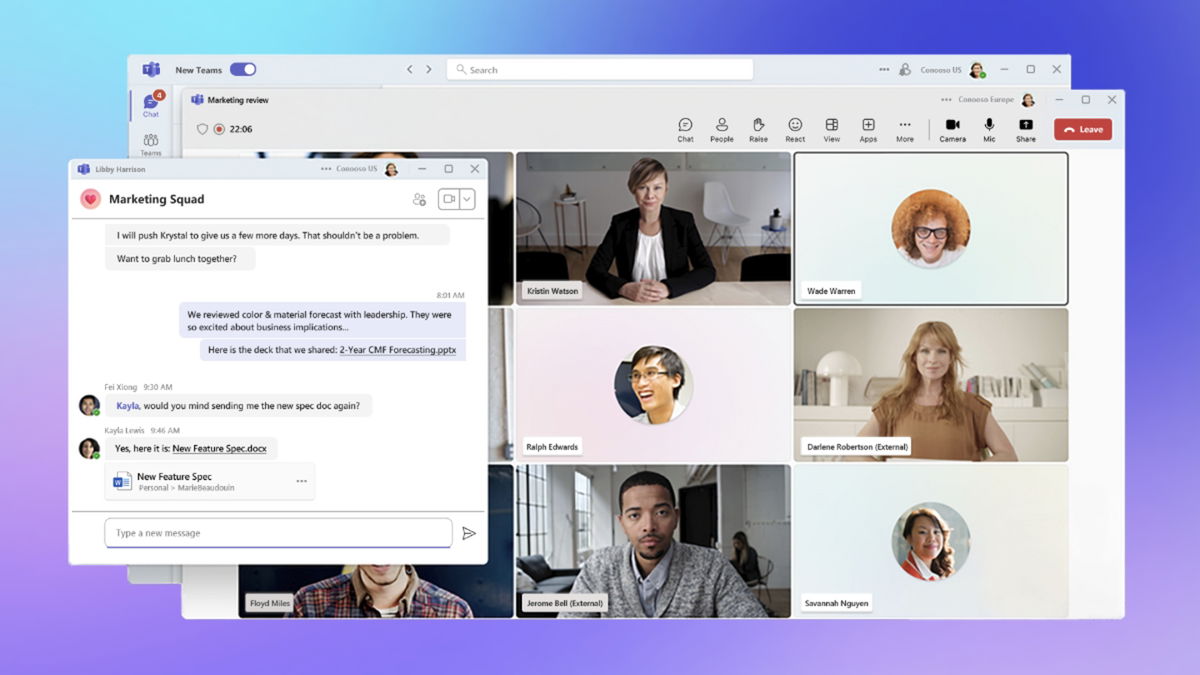Open options for the New Feature Spec file
The height and width of the screenshot is (675, 1200).
click(x=300, y=481)
